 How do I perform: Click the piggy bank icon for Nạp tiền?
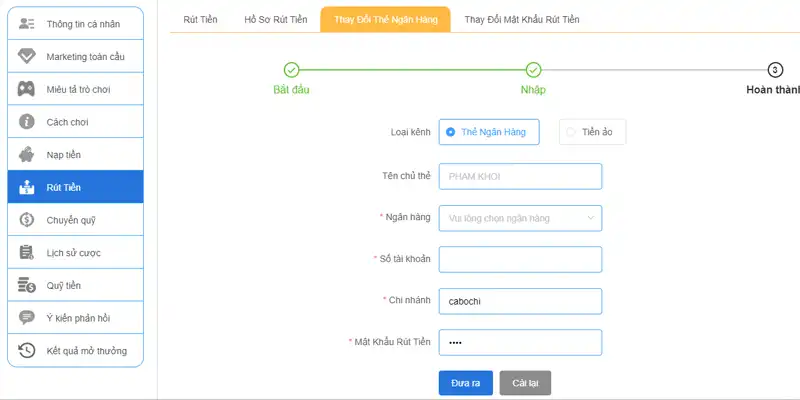coord(27,154)
